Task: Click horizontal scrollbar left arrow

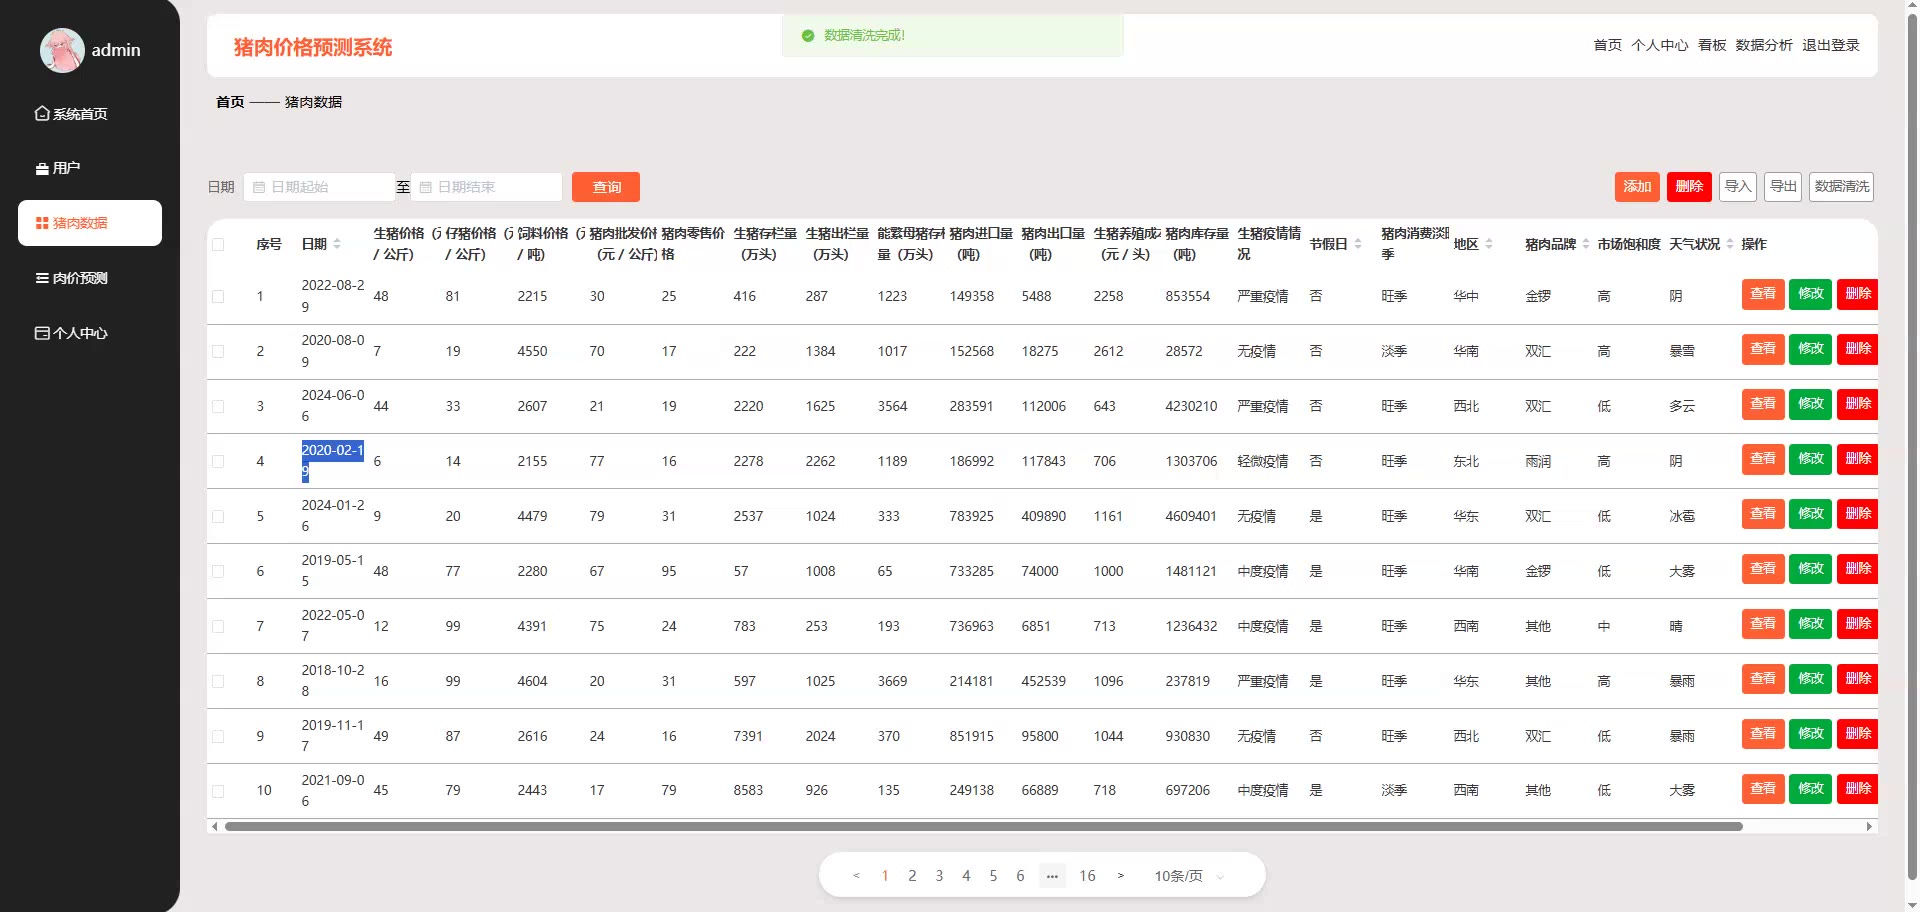Action: click(x=214, y=827)
